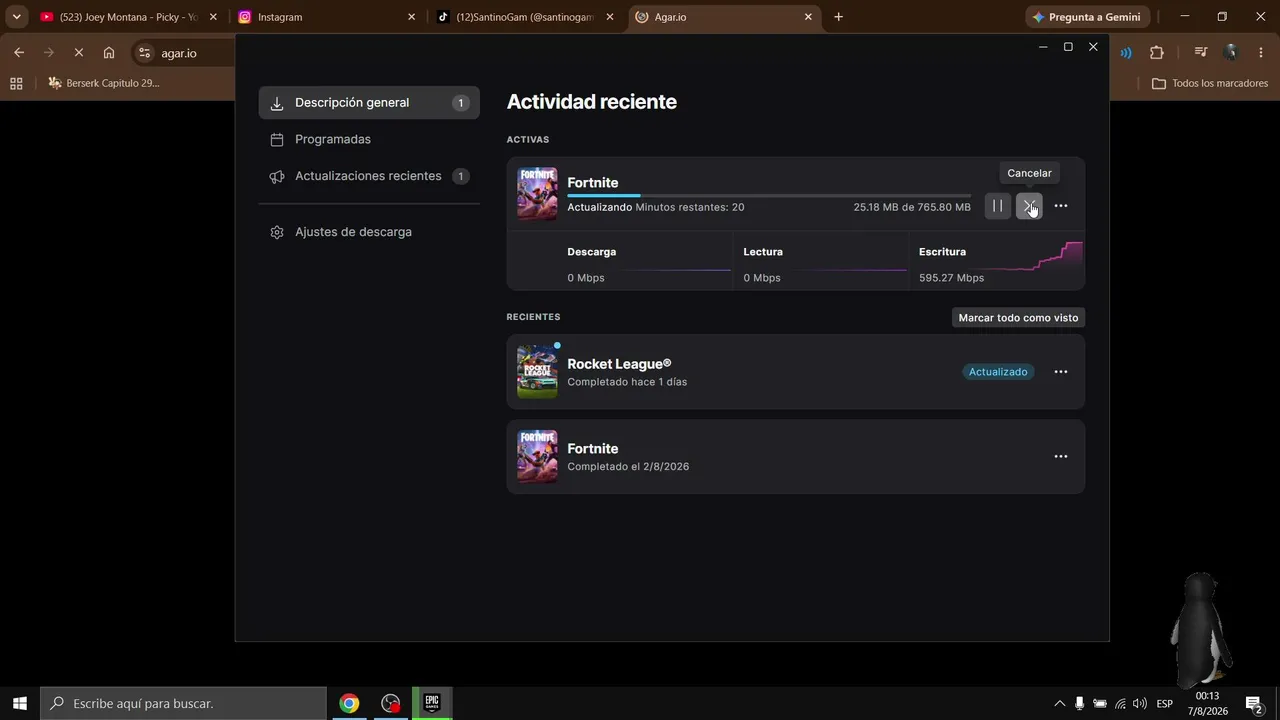Click the Actualizado badge on Rocket League

pyautogui.click(x=998, y=372)
